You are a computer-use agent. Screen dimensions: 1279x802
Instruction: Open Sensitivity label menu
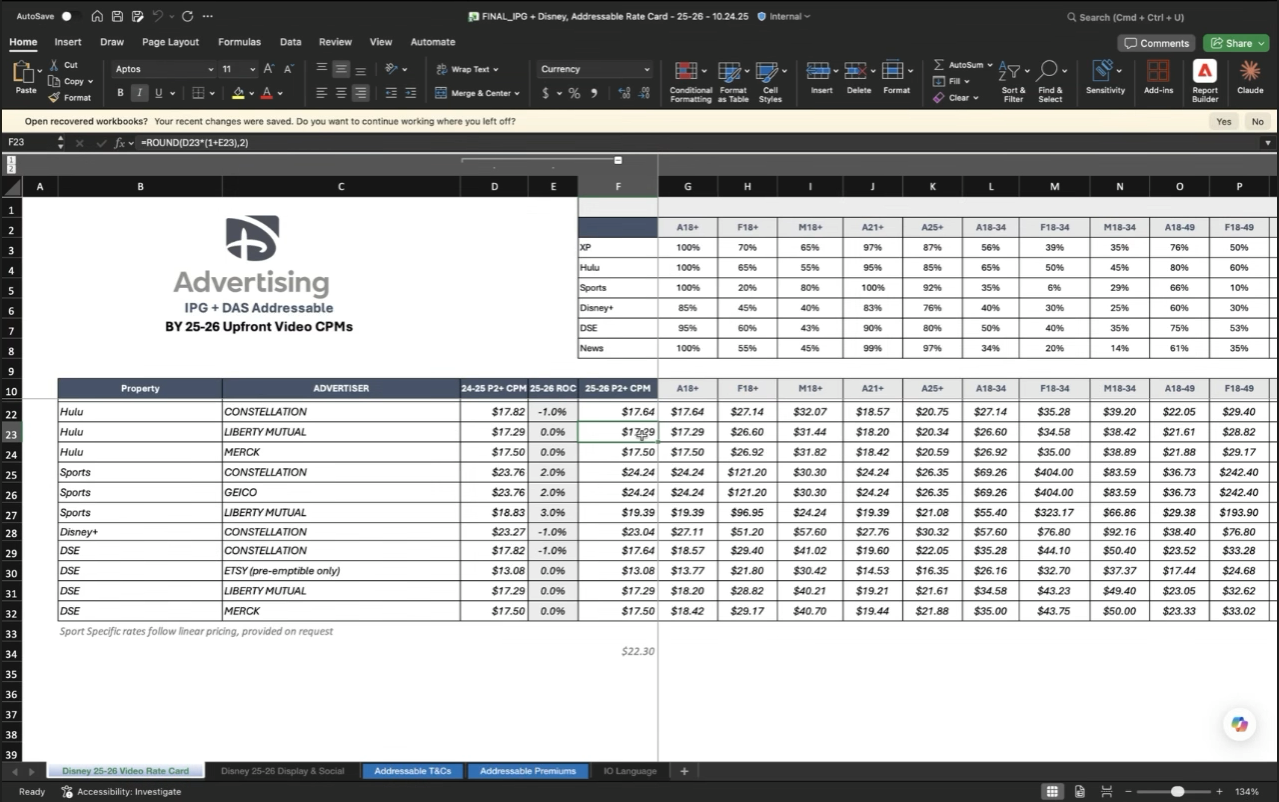pyautogui.click(x=1105, y=78)
